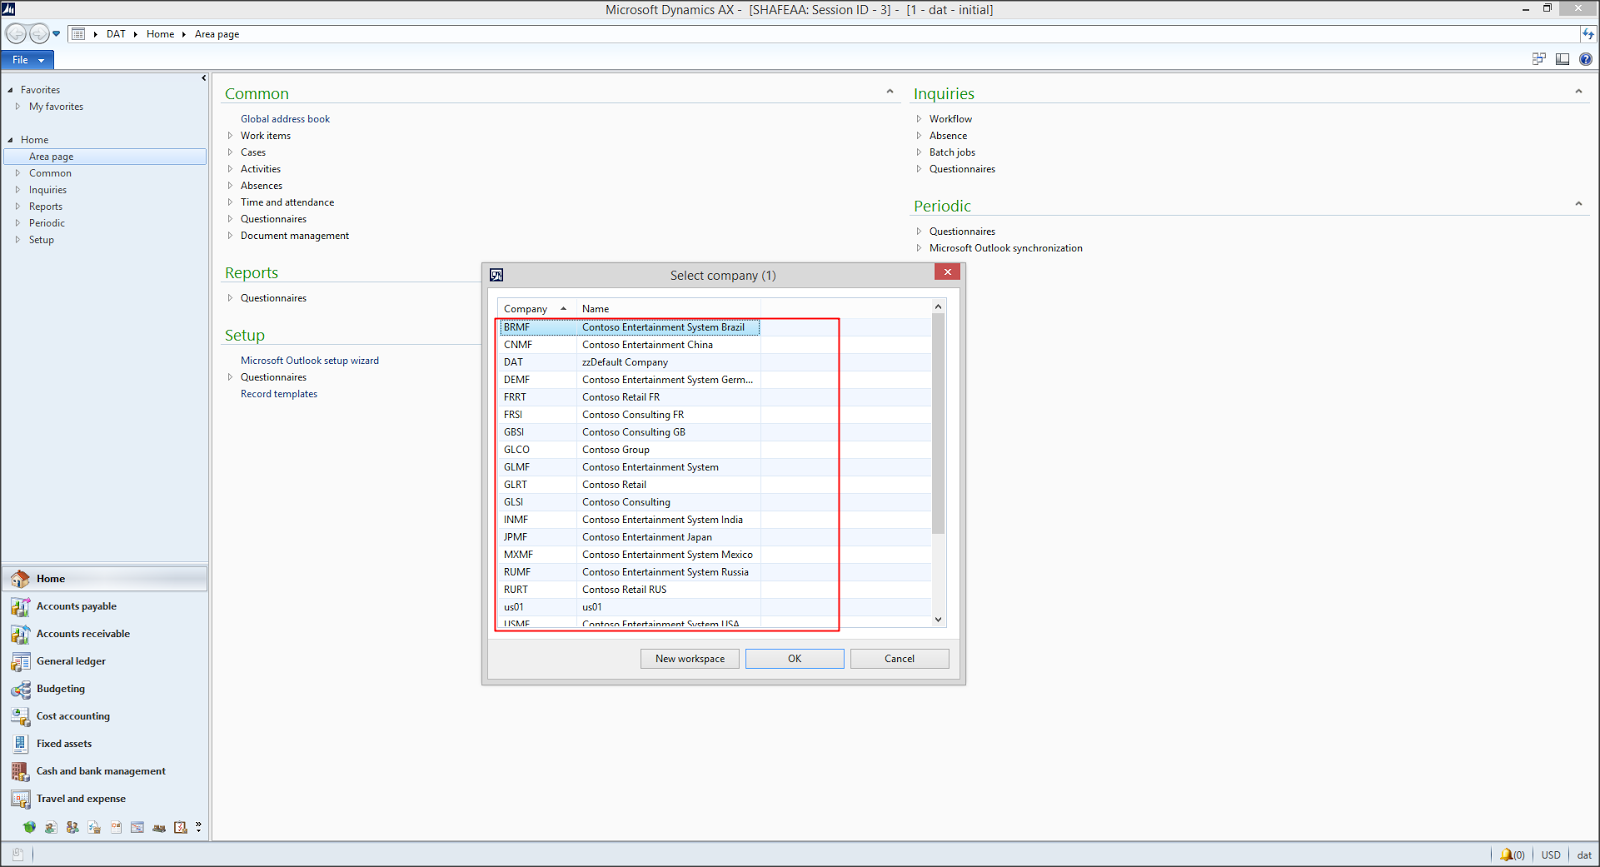
Task: Close the Select company dialog
Action: pyautogui.click(x=947, y=272)
